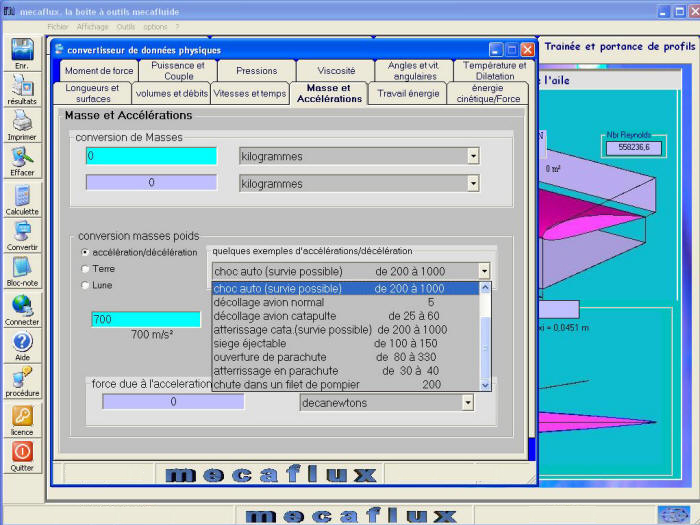
Task: Open the résultats icon
Action: tap(22, 88)
